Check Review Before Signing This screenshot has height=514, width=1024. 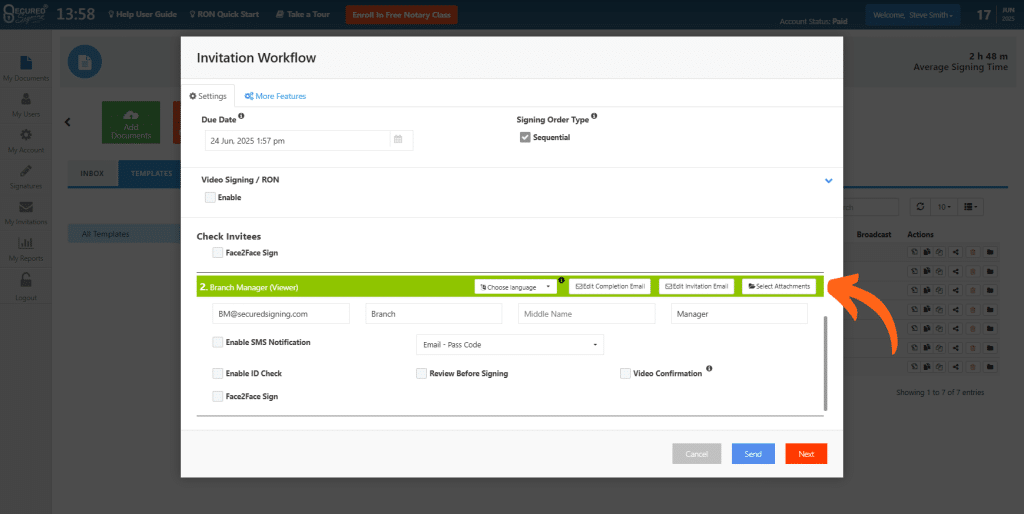pyautogui.click(x=421, y=374)
